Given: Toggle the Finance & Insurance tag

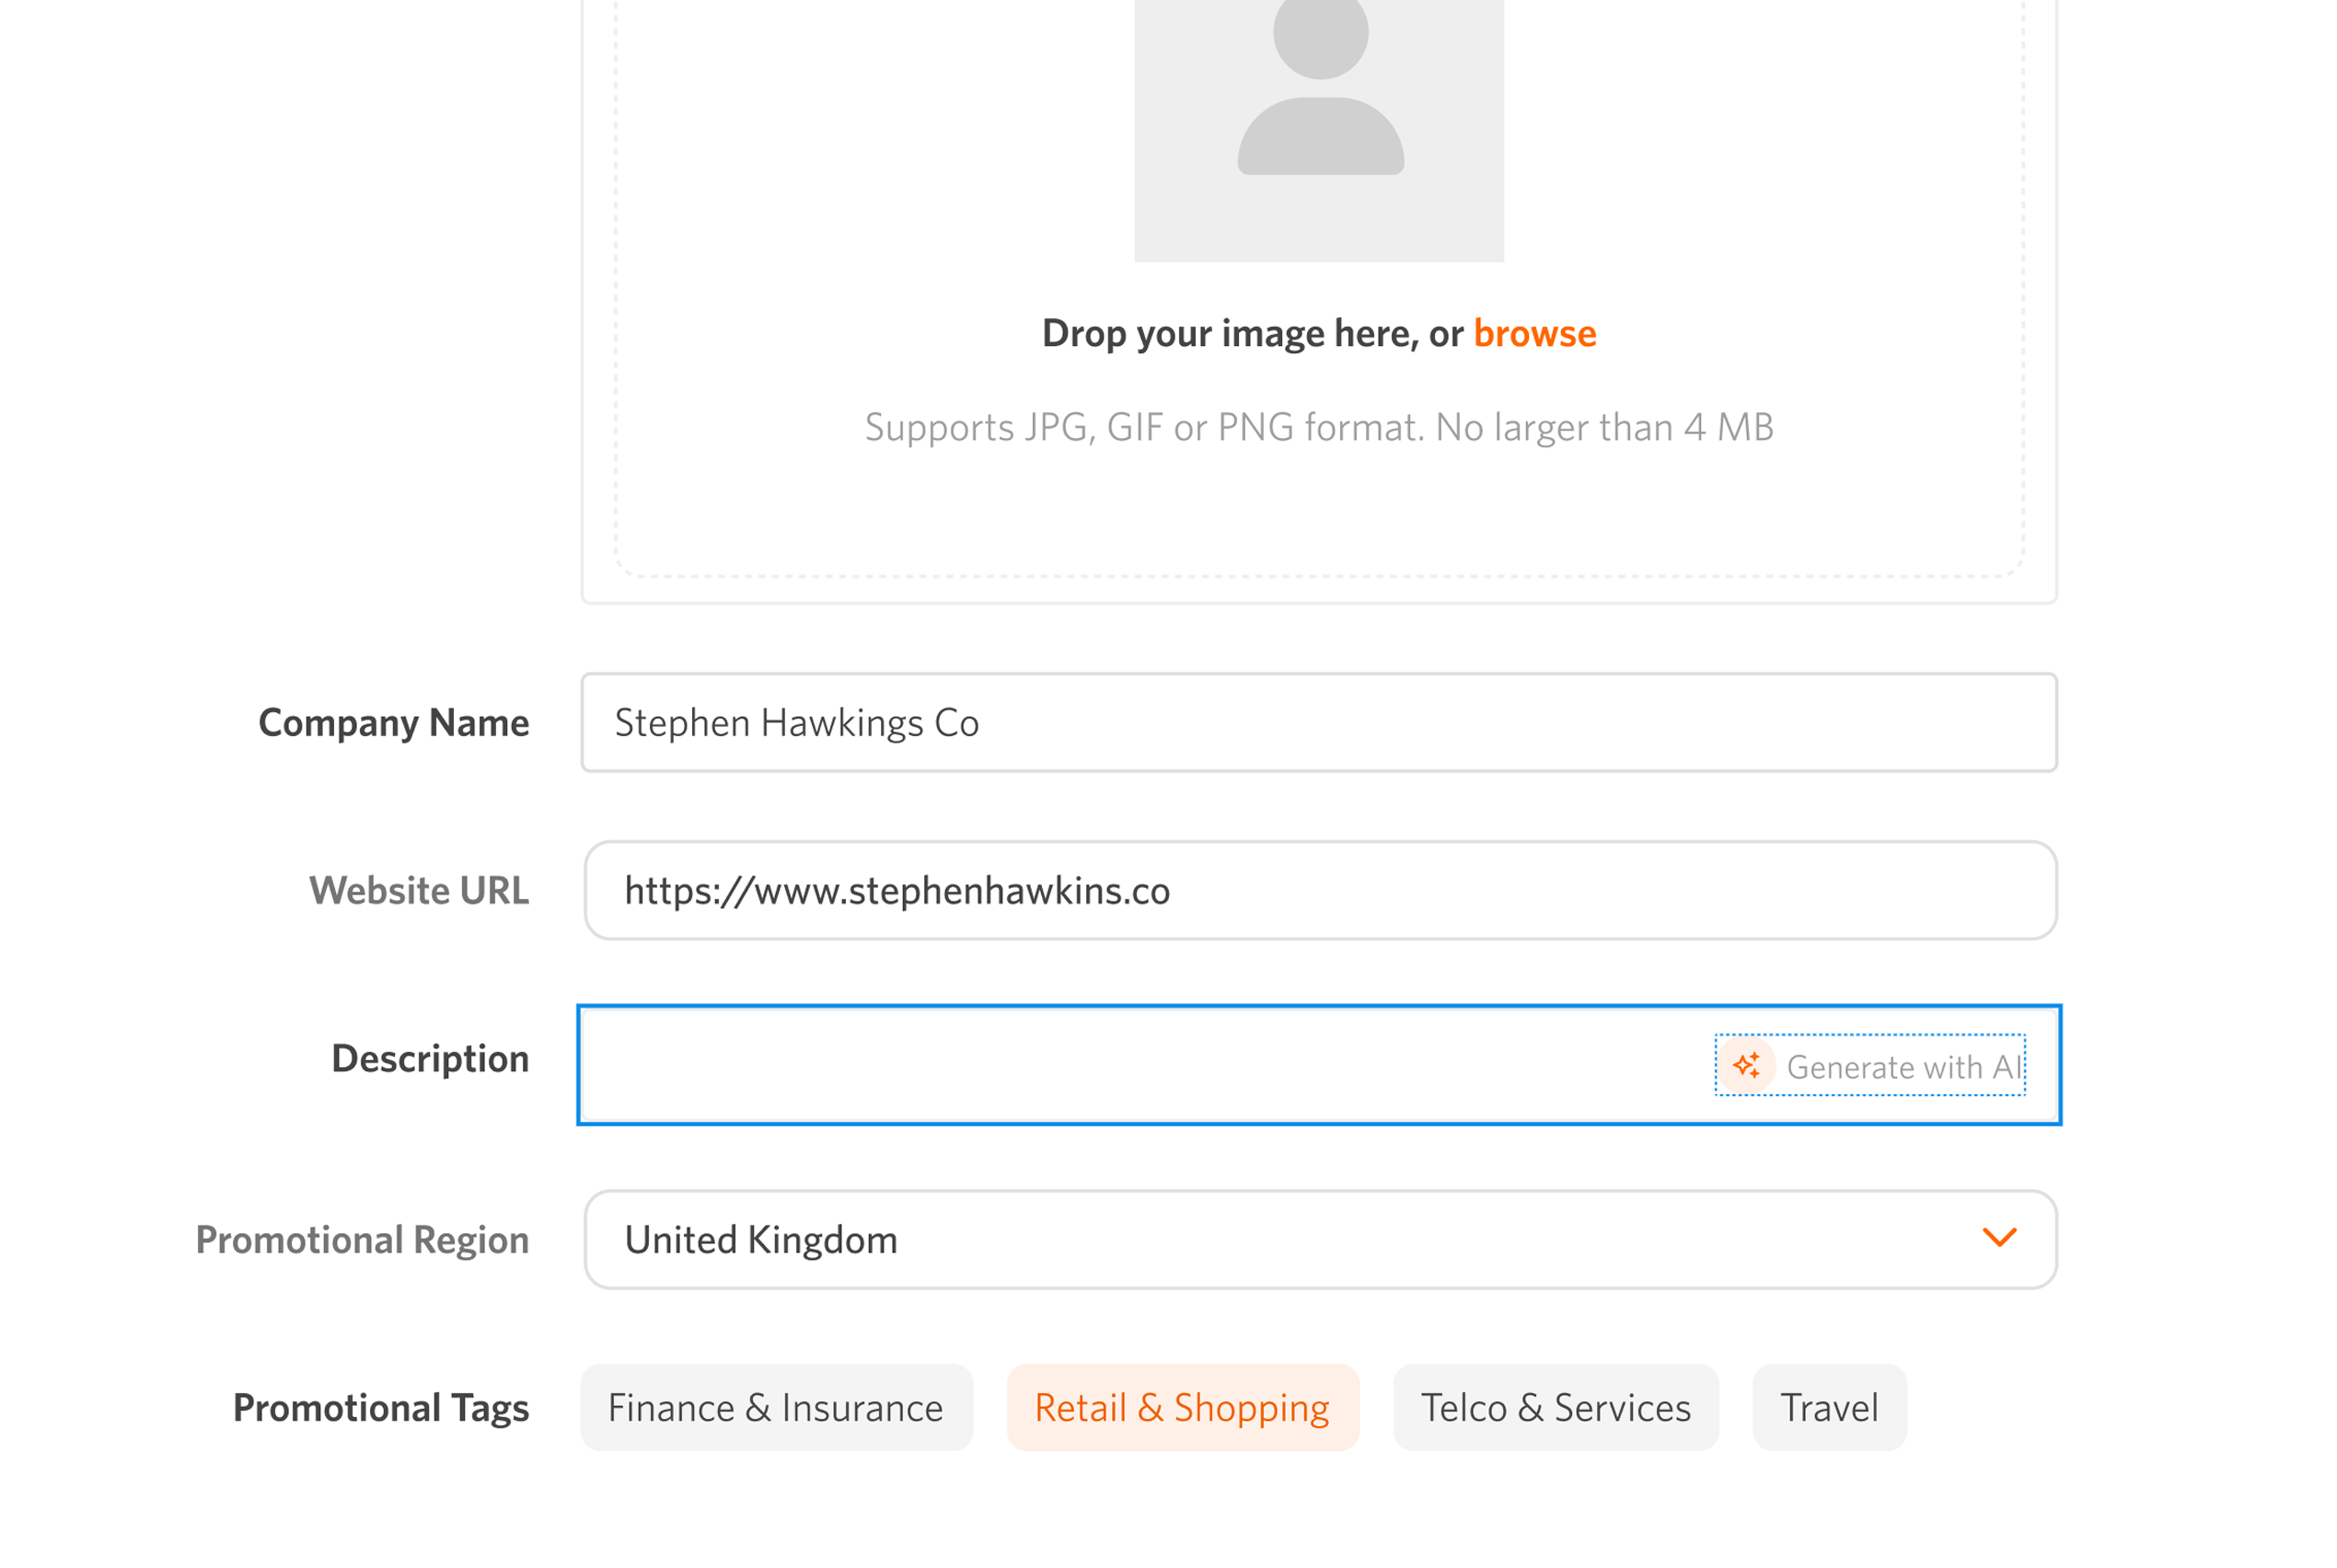Looking at the screenshot, I should coord(775,1407).
